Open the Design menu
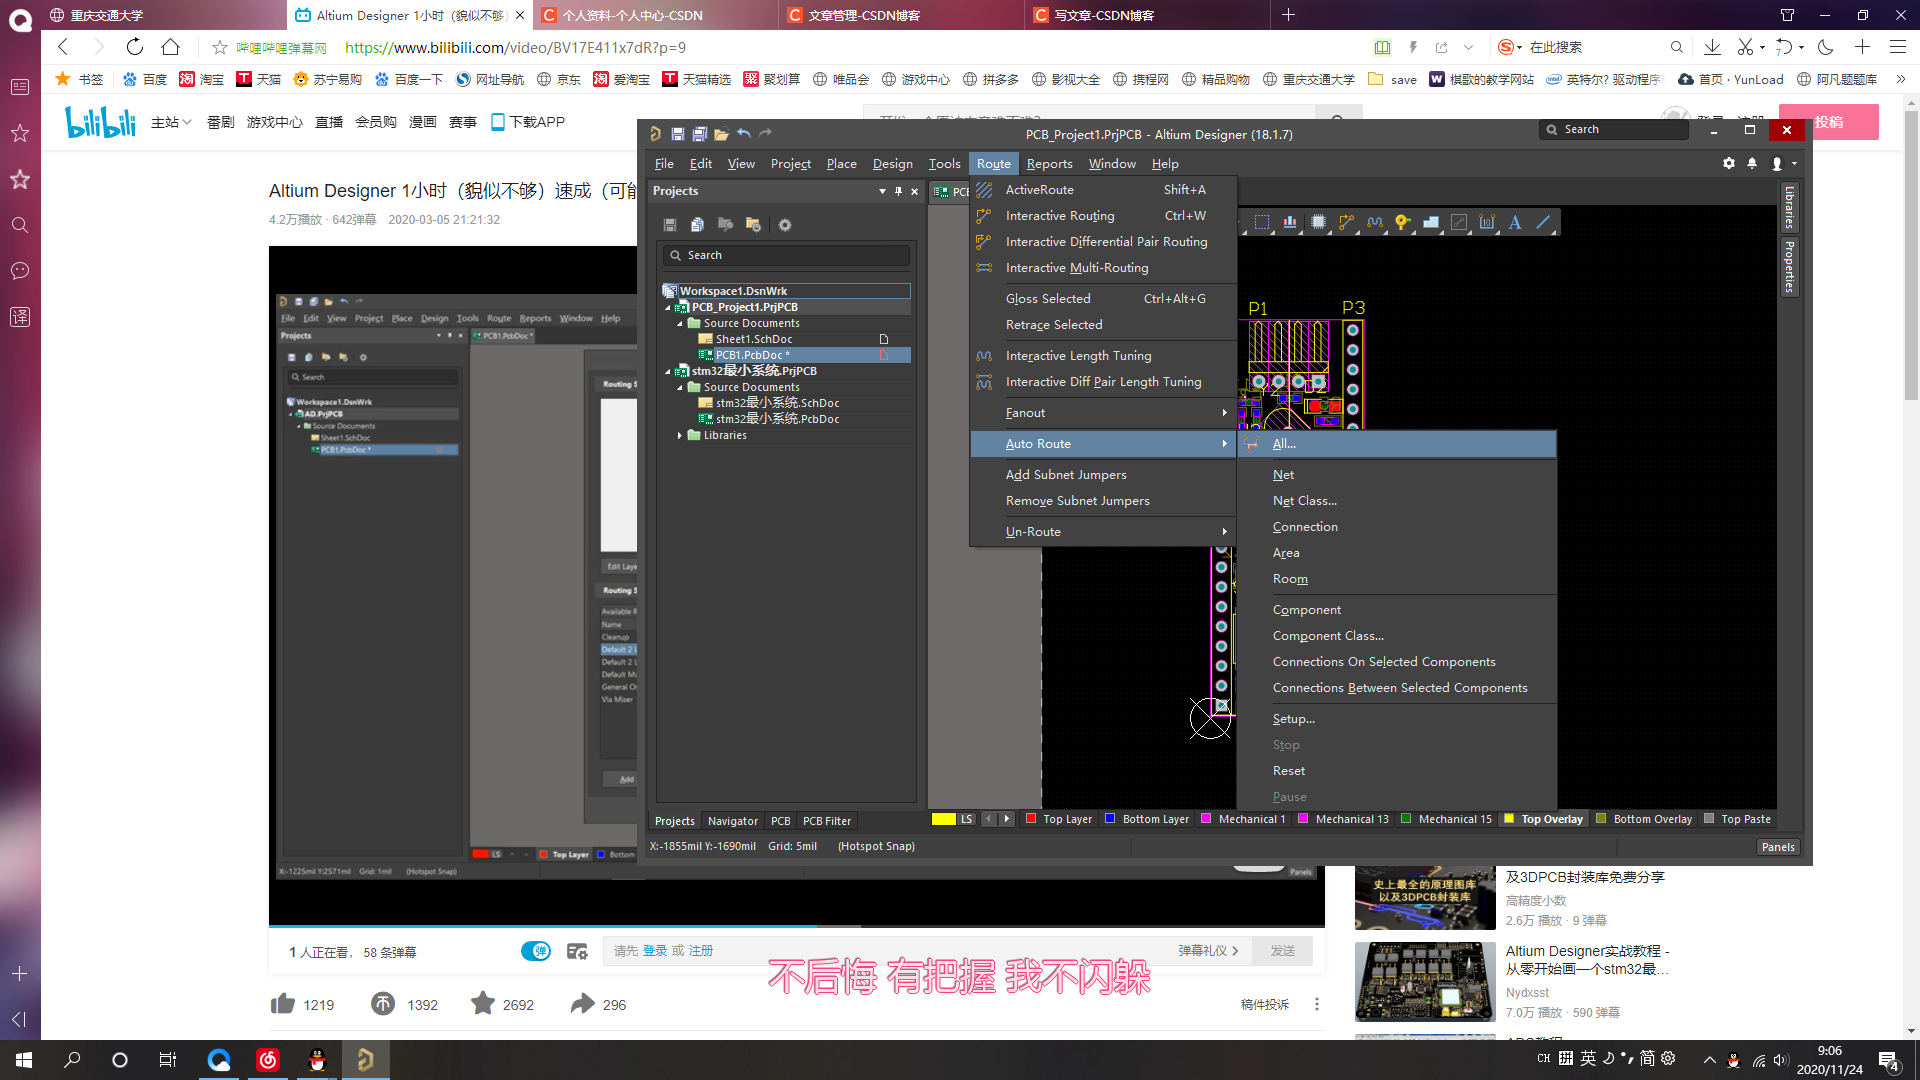Screen dimensions: 1920x1080 pyautogui.click(x=892, y=164)
